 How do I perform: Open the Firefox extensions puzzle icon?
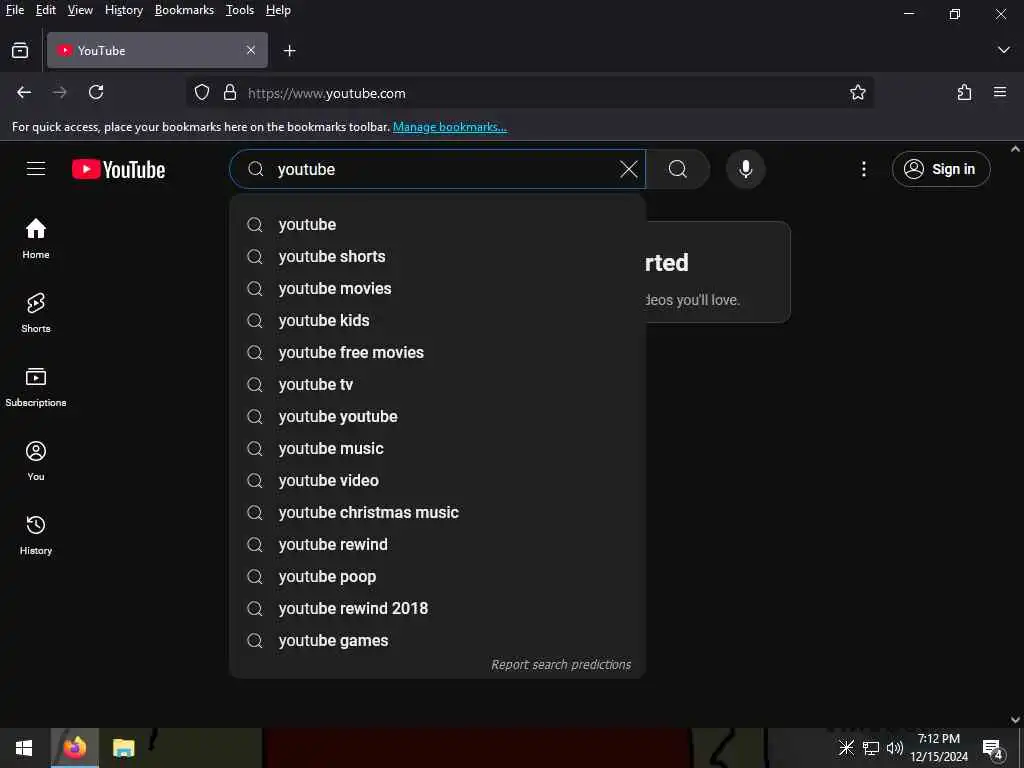(964, 93)
